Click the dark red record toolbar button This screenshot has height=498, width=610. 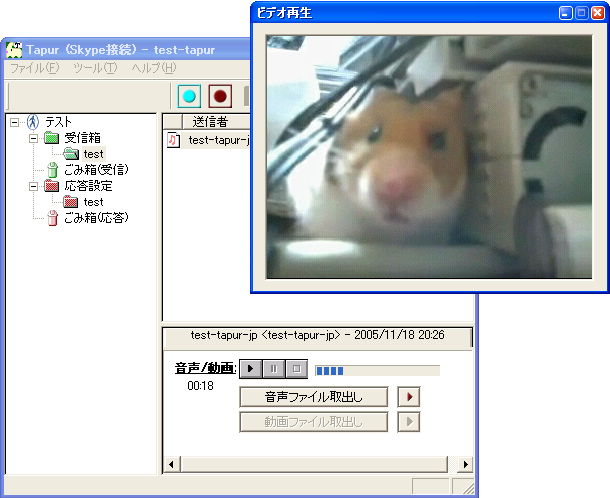click(x=220, y=96)
